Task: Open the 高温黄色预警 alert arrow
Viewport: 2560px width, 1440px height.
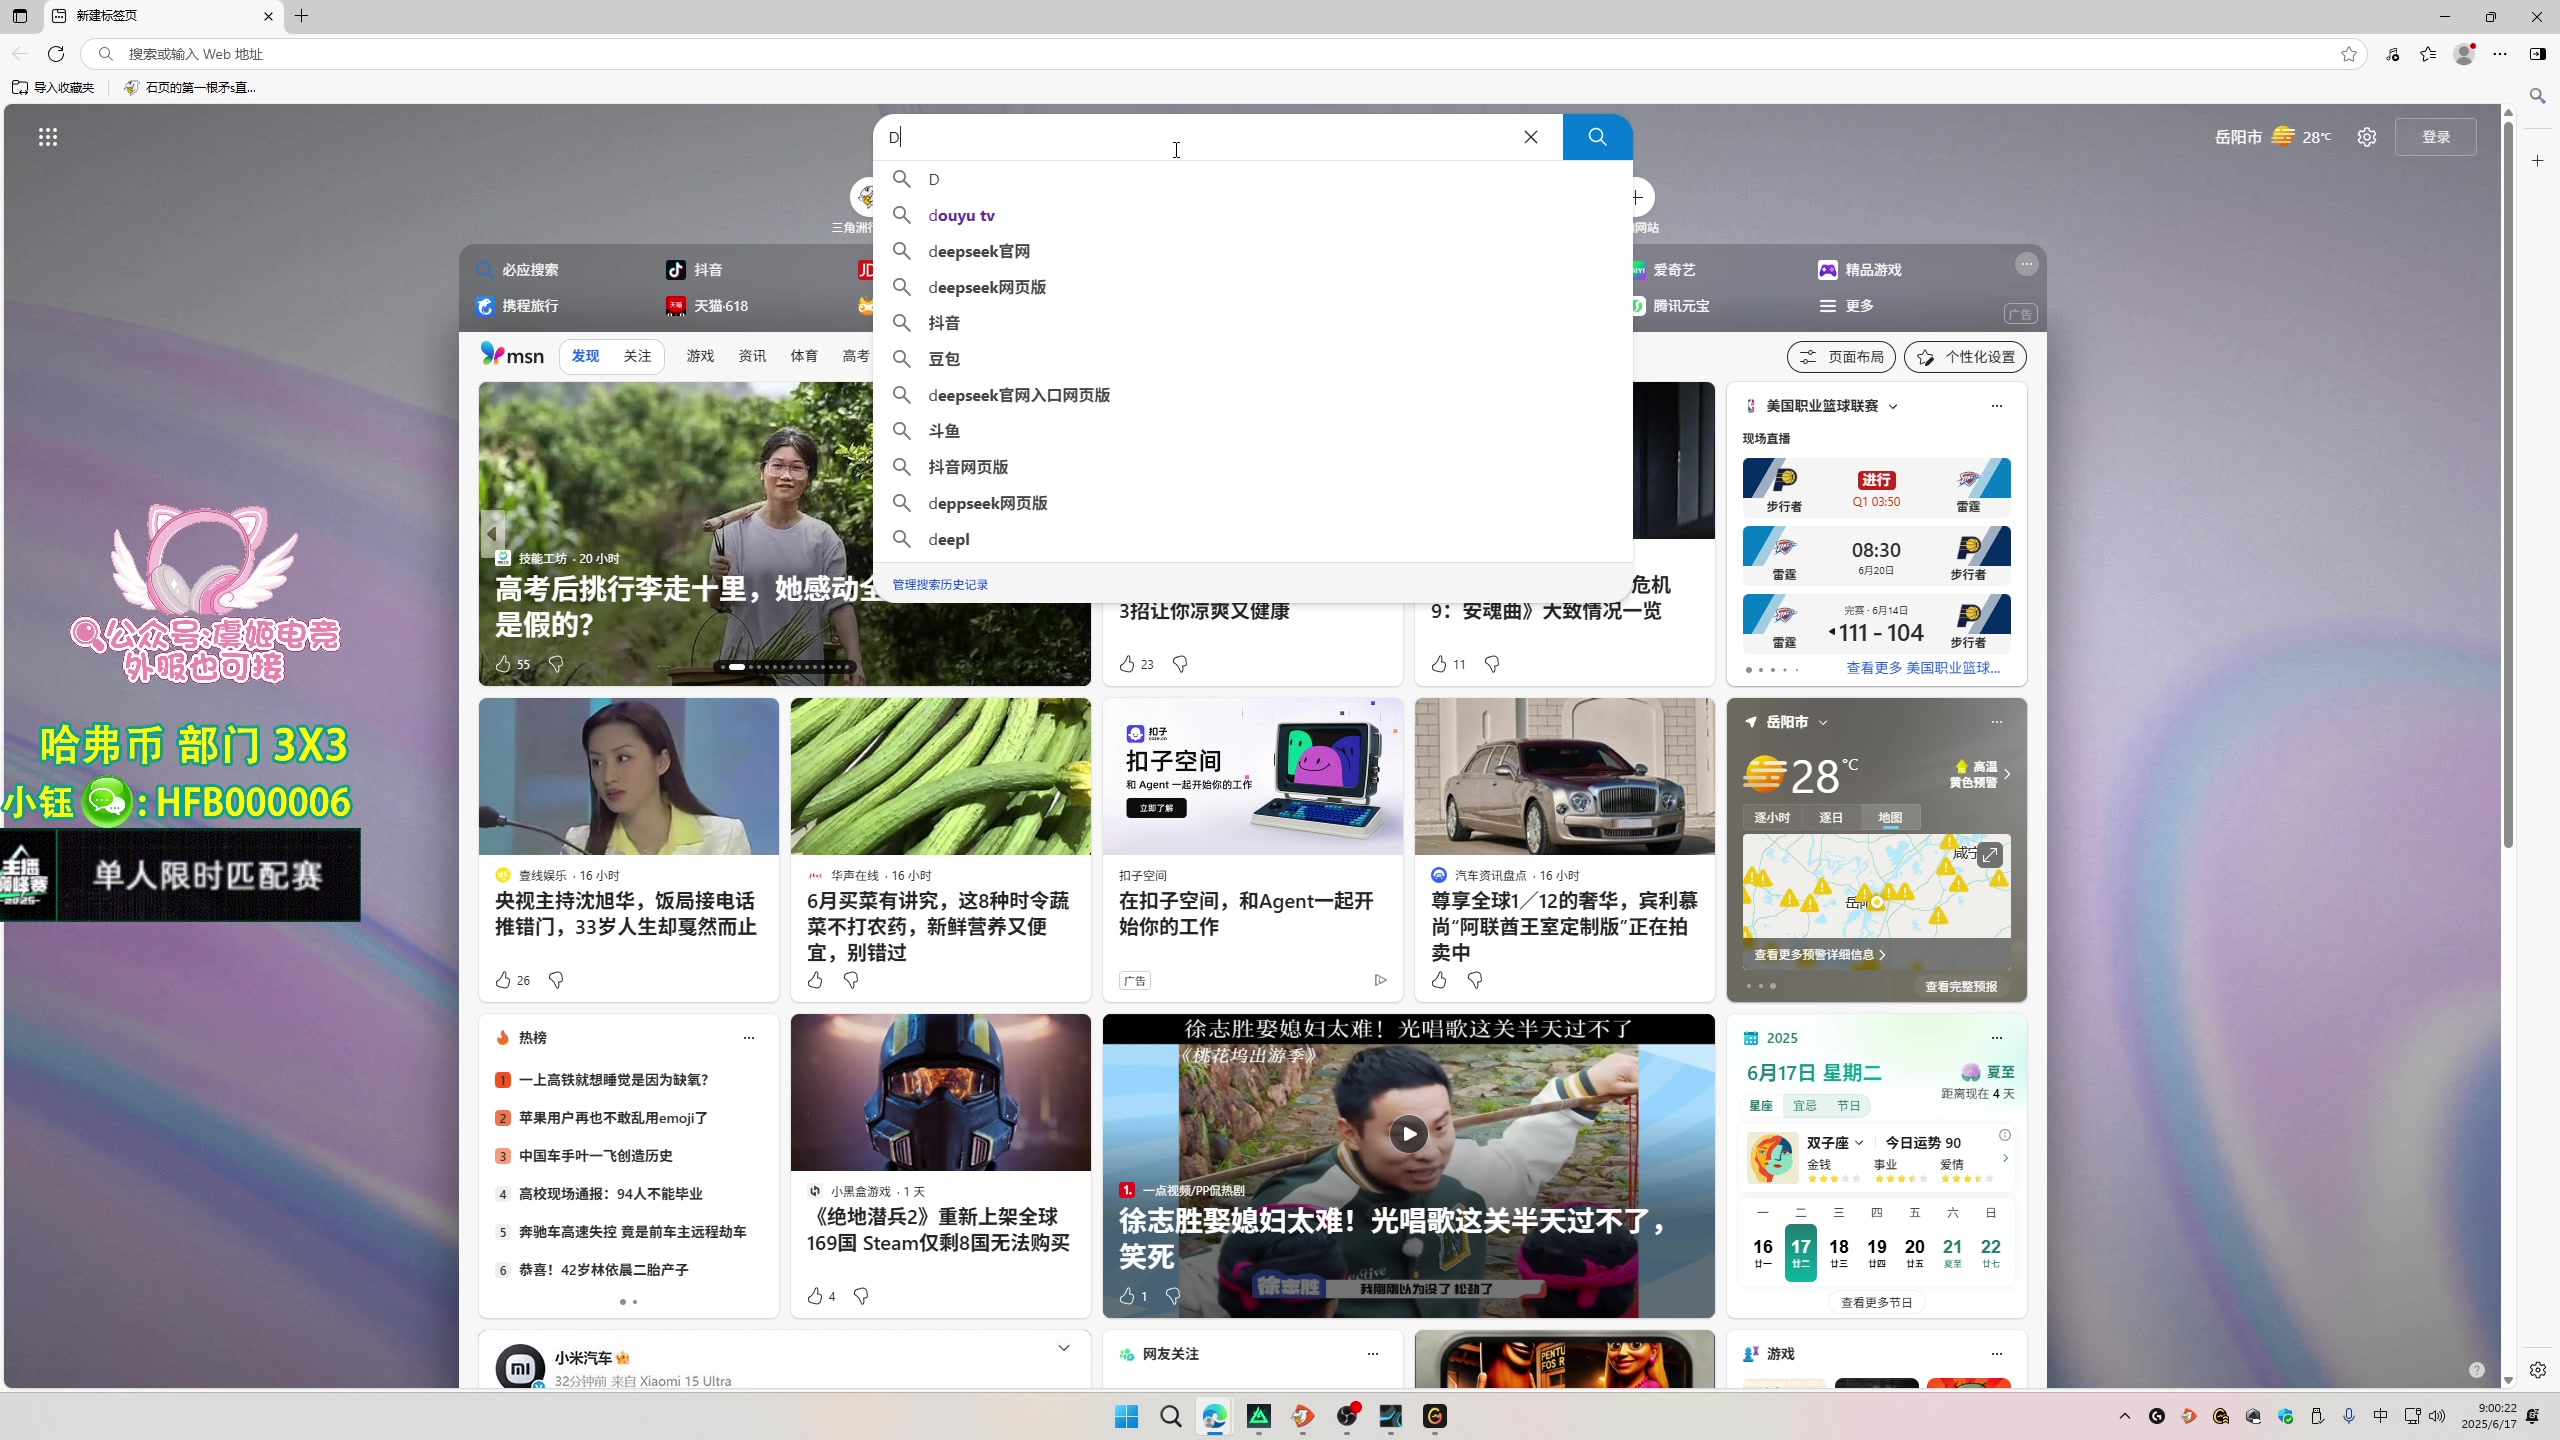Action: pyautogui.click(x=2007, y=774)
